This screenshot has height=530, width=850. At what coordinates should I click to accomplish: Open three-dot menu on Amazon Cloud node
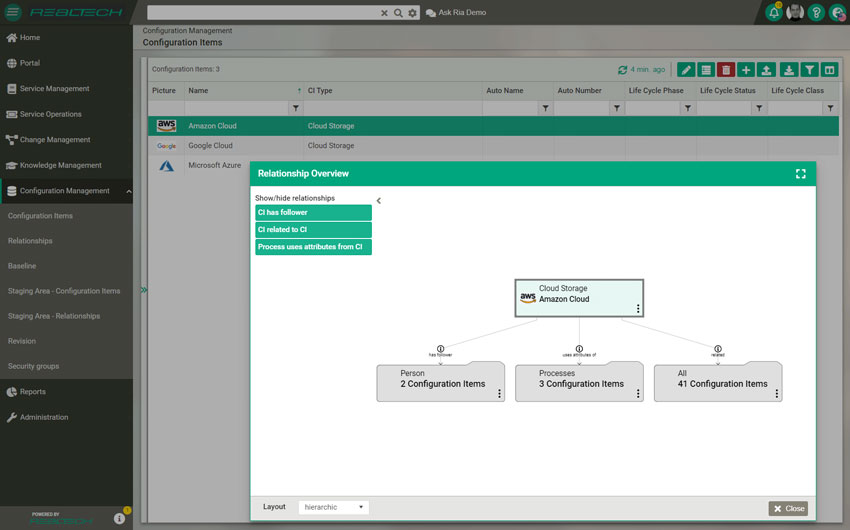pyautogui.click(x=637, y=309)
